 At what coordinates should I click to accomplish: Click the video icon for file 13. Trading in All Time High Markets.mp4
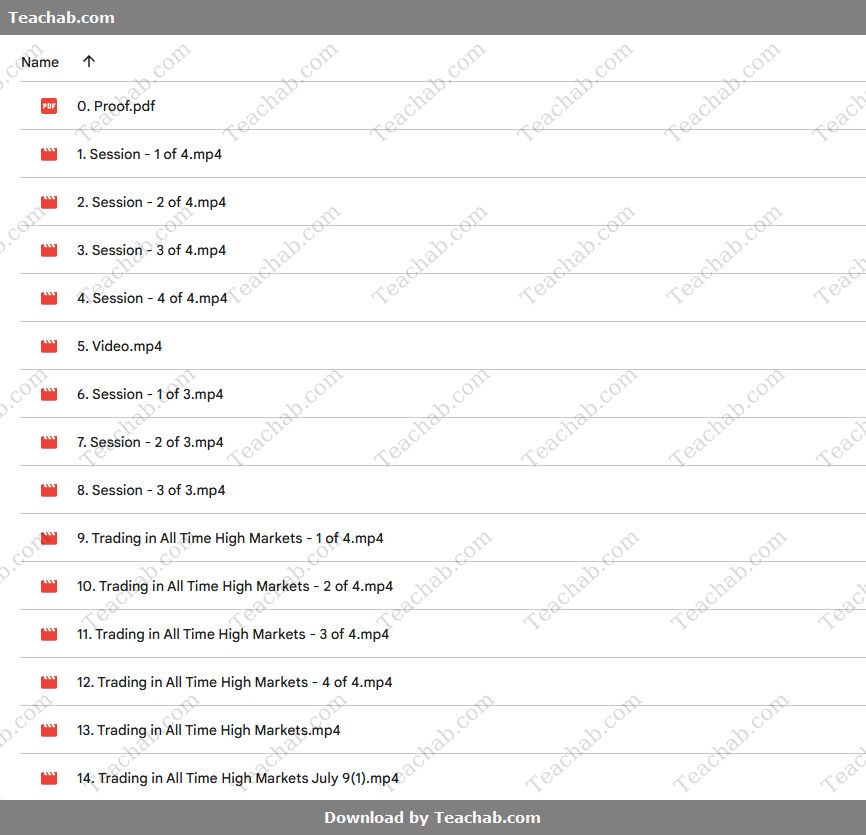49,731
